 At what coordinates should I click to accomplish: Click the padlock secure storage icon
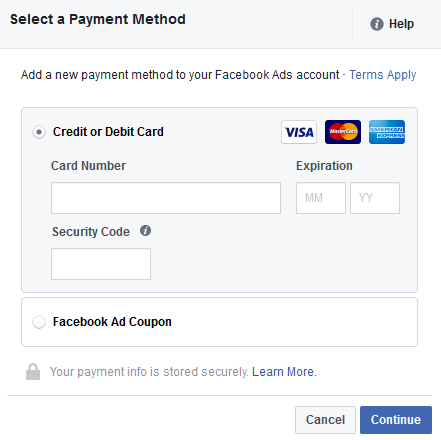[x=33, y=372]
